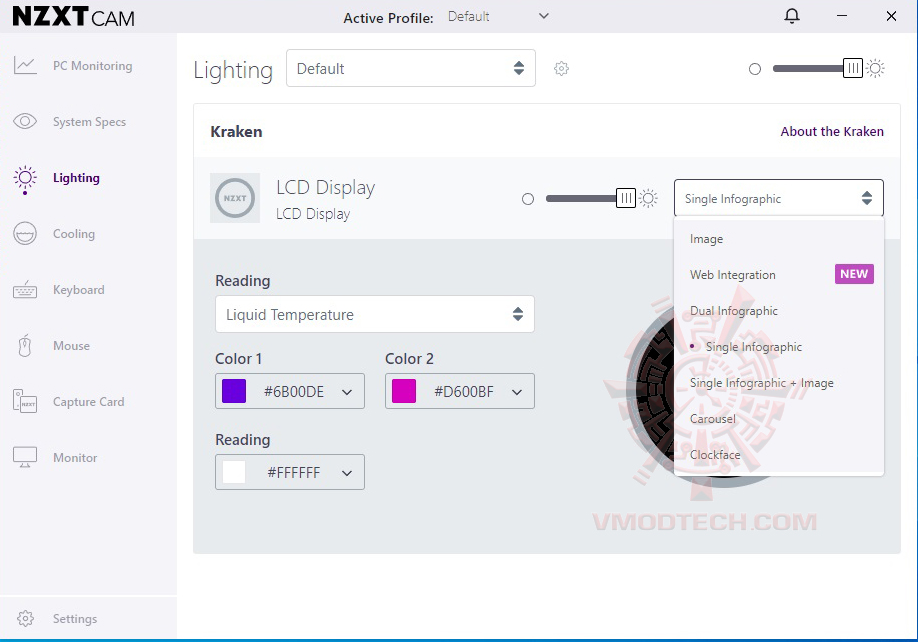Open notifications bell icon
Screen dimensions: 918x642
pyautogui.click(x=792, y=16)
